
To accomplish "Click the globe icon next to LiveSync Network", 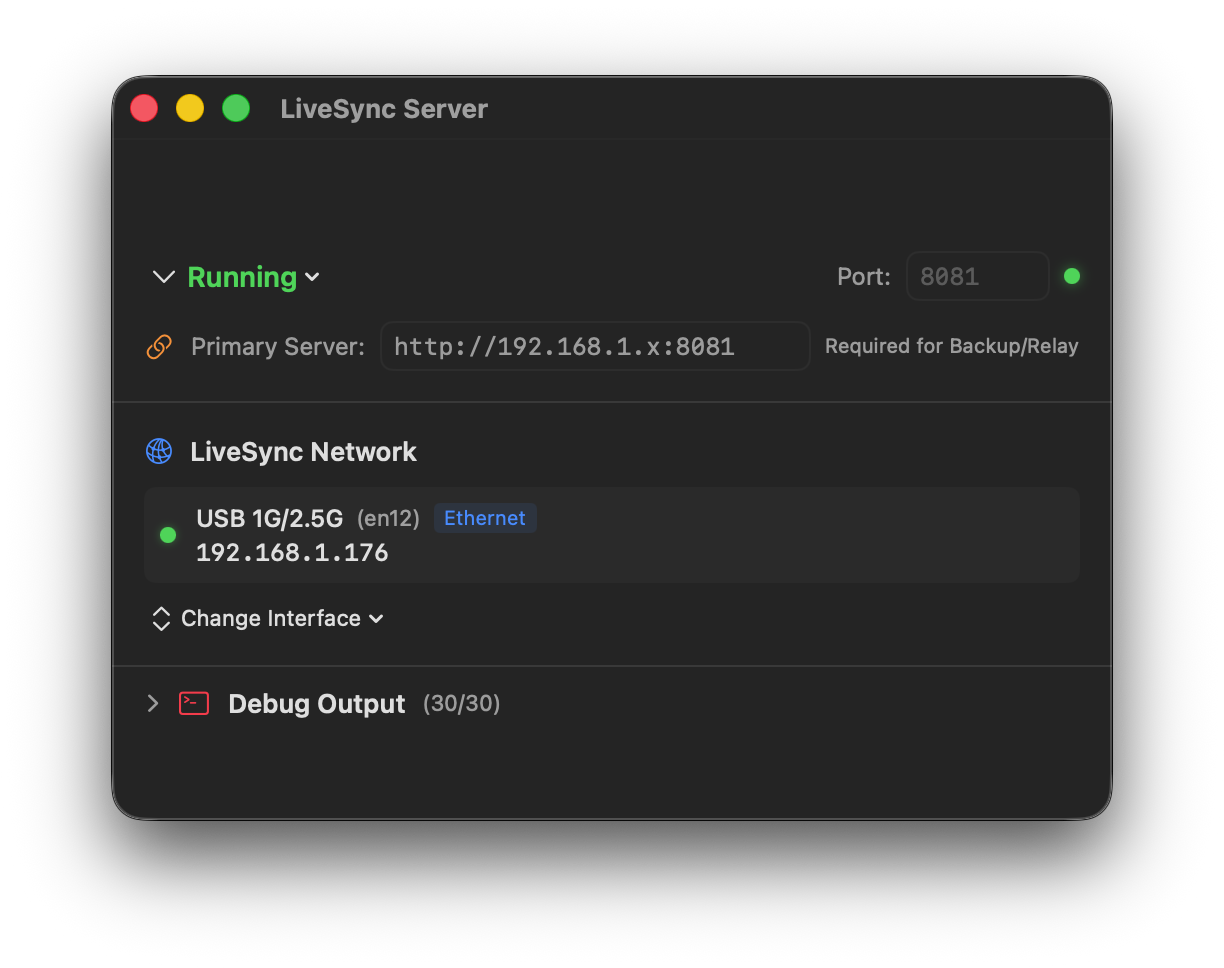I will (x=159, y=451).
